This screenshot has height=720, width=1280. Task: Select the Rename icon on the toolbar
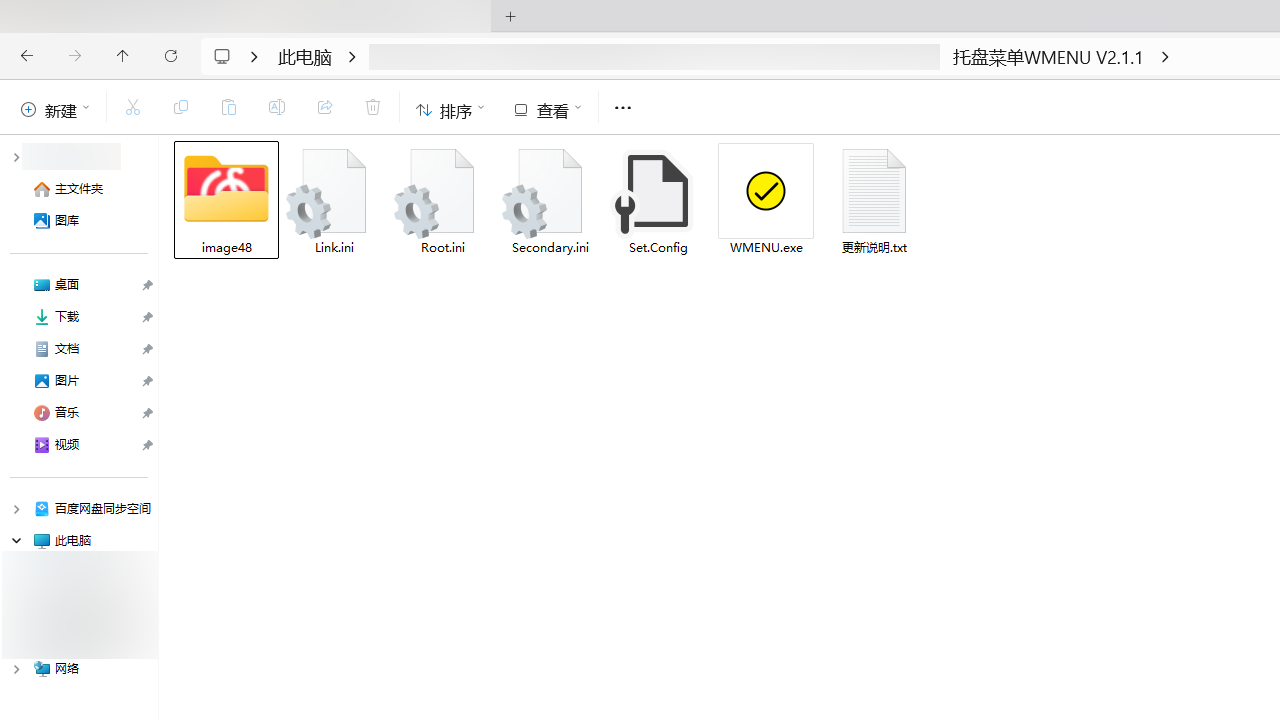coord(276,107)
